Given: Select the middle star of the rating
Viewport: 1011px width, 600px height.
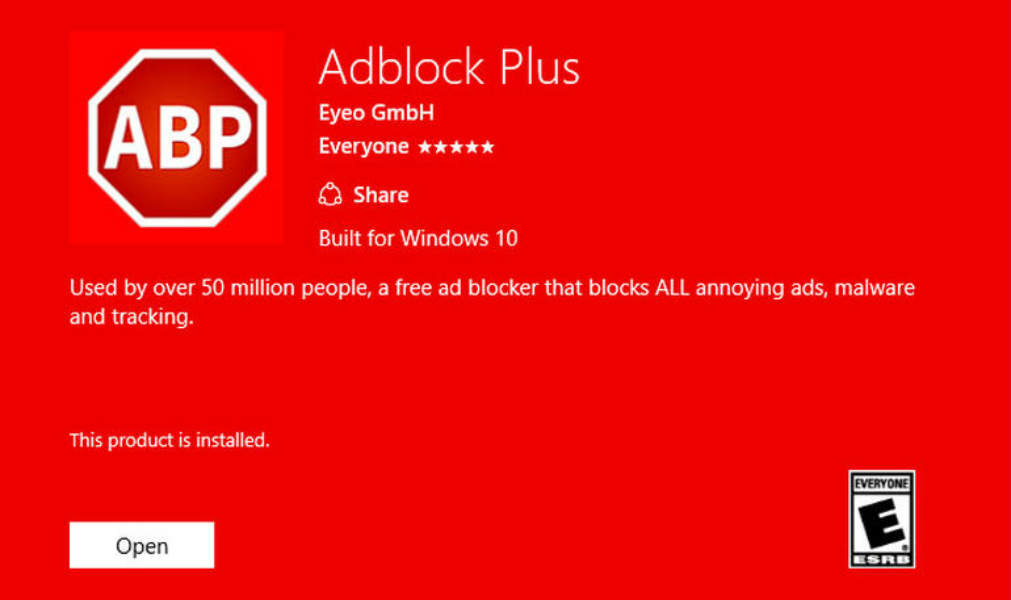Looking at the screenshot, I should [459, 146].
